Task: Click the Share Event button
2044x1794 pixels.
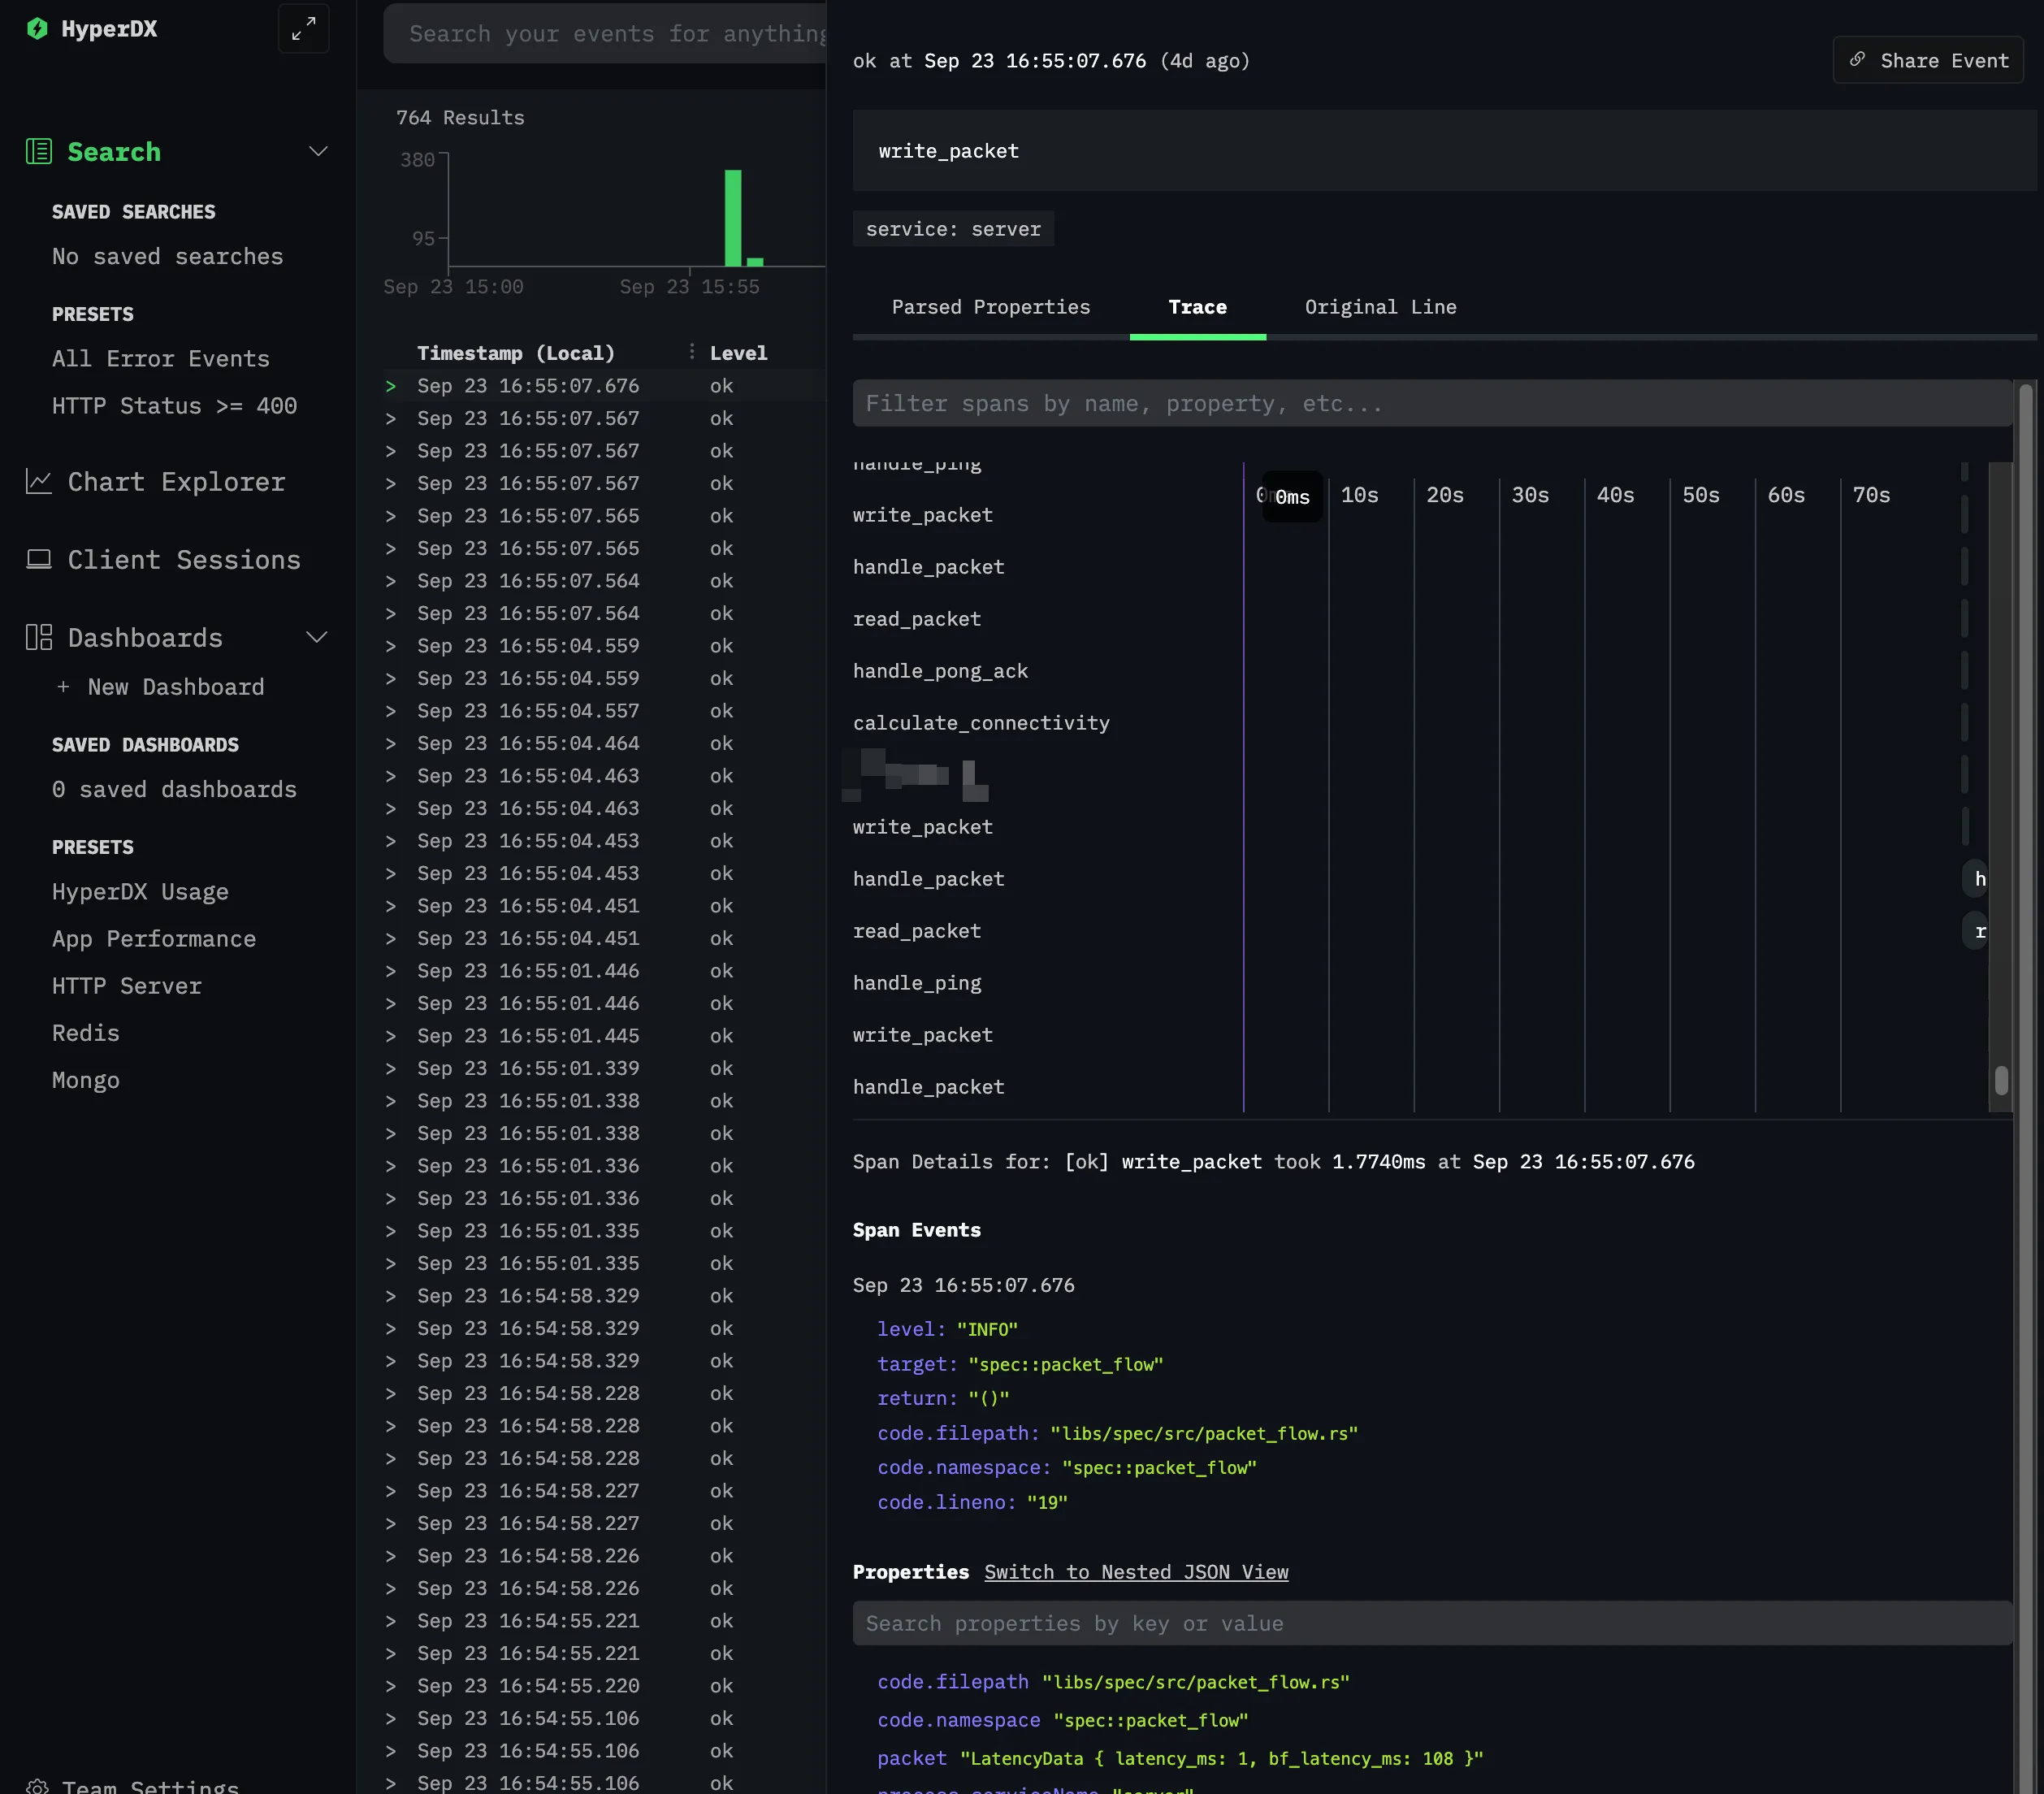Action: coord(1927,61)
